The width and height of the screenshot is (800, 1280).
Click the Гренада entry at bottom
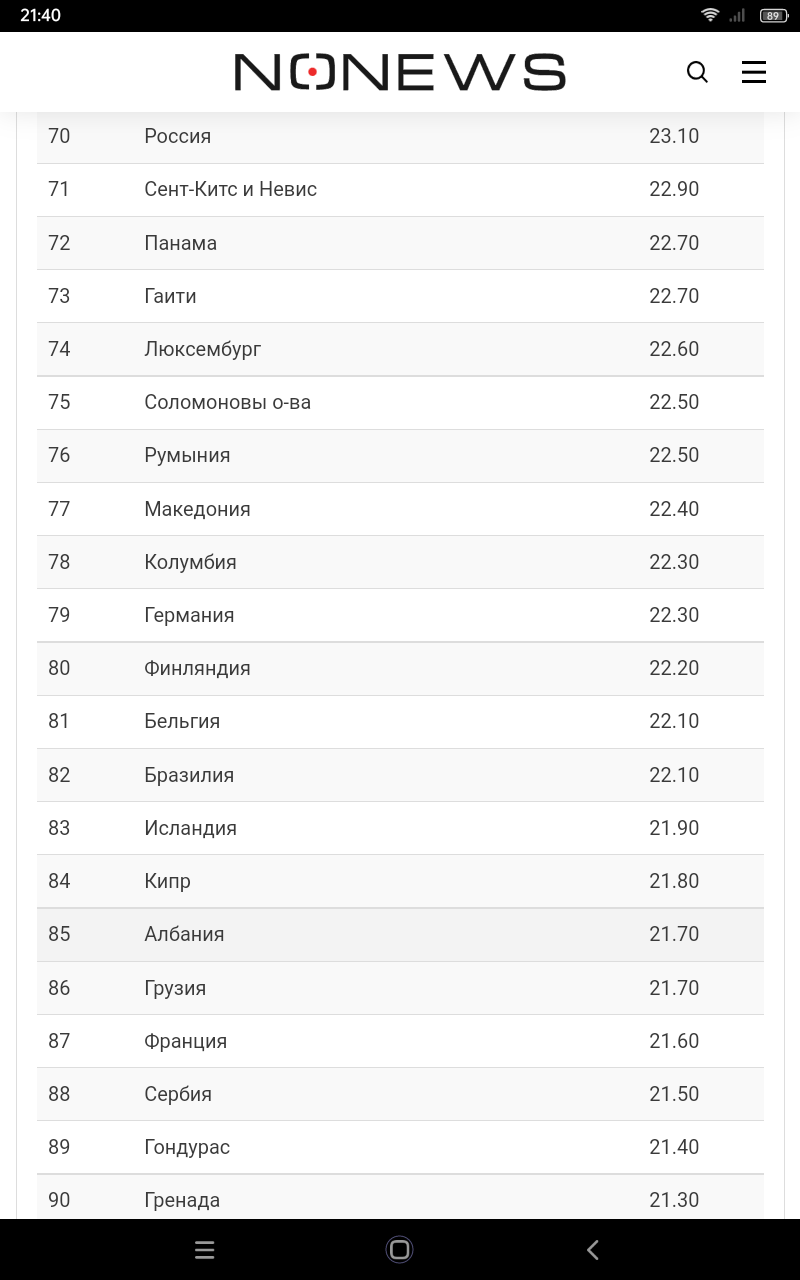pyautogui.click(x=182, y=1200)
